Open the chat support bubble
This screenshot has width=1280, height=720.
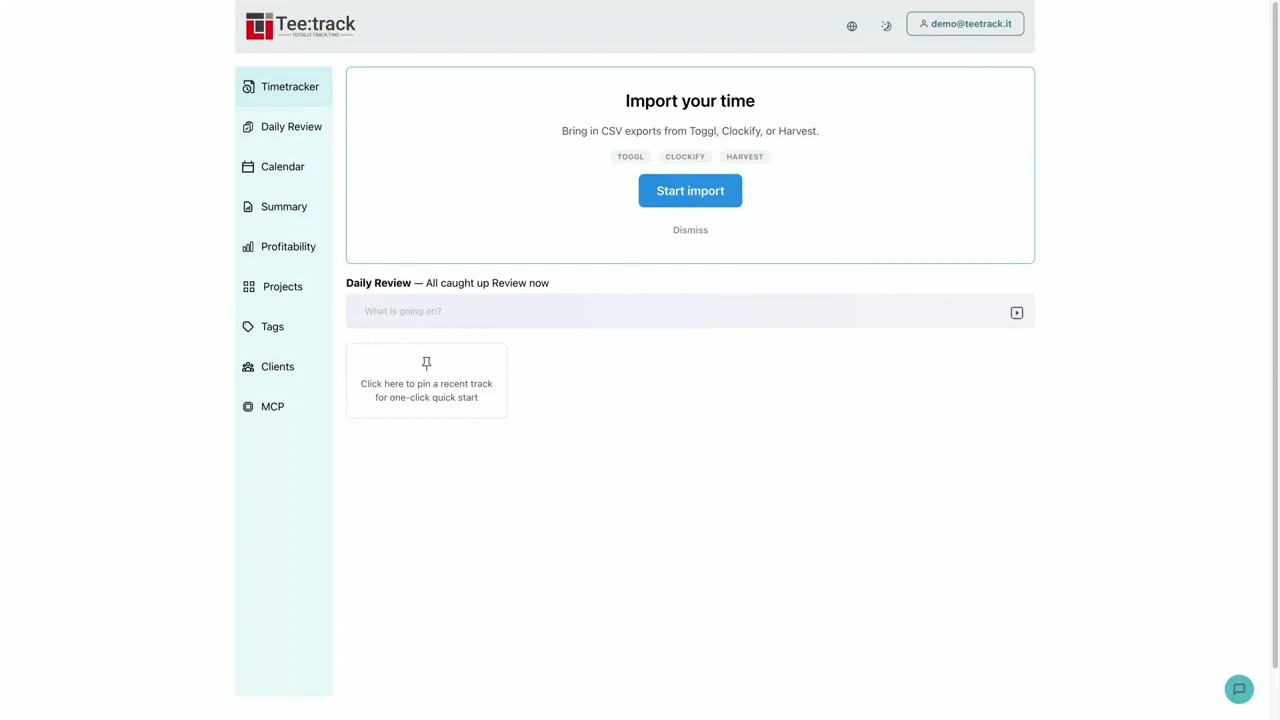pyautogui.click(x=1239, y=689)
